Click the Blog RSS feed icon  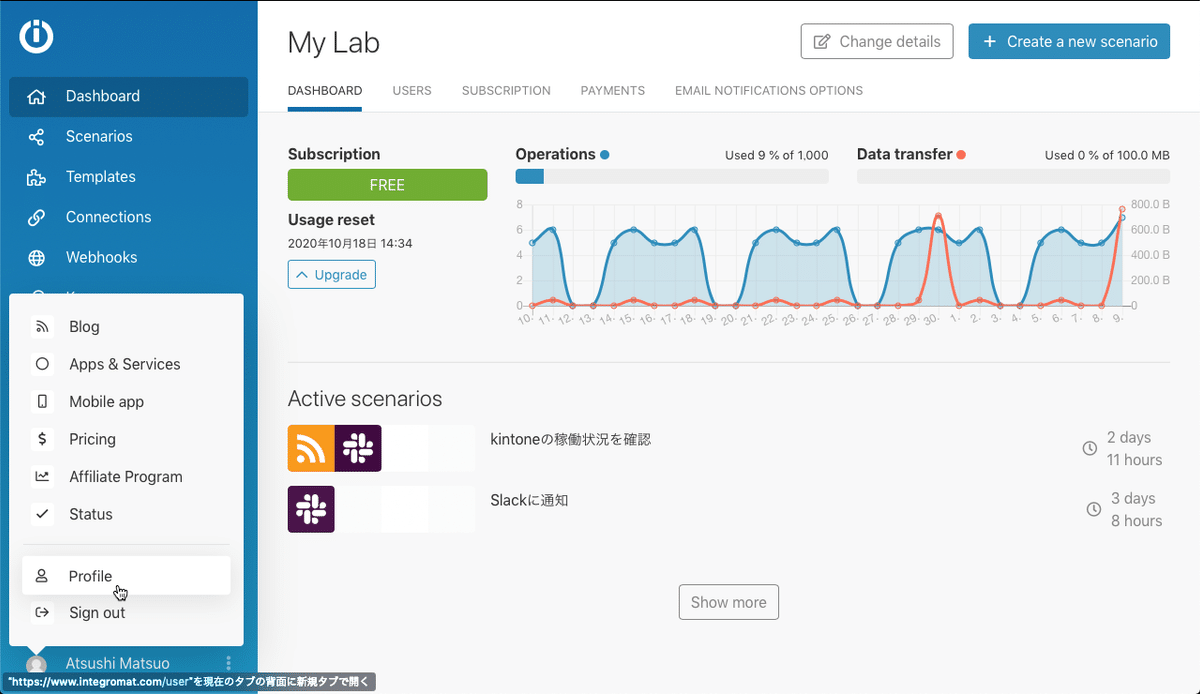click(x=42, y=327)
